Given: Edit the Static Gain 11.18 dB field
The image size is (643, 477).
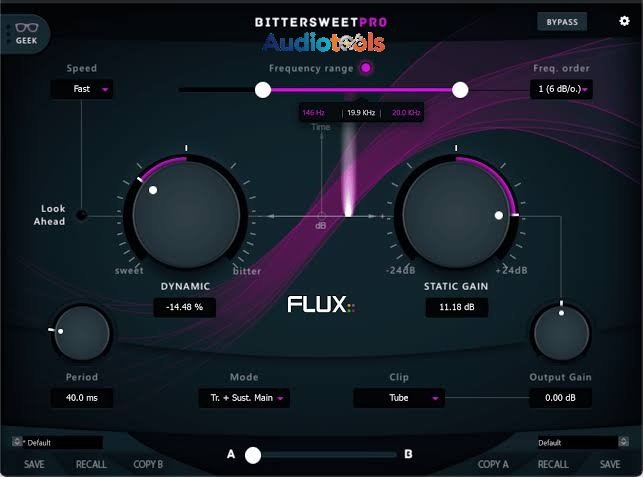Looking at the screenshot, I should point(457,307).
